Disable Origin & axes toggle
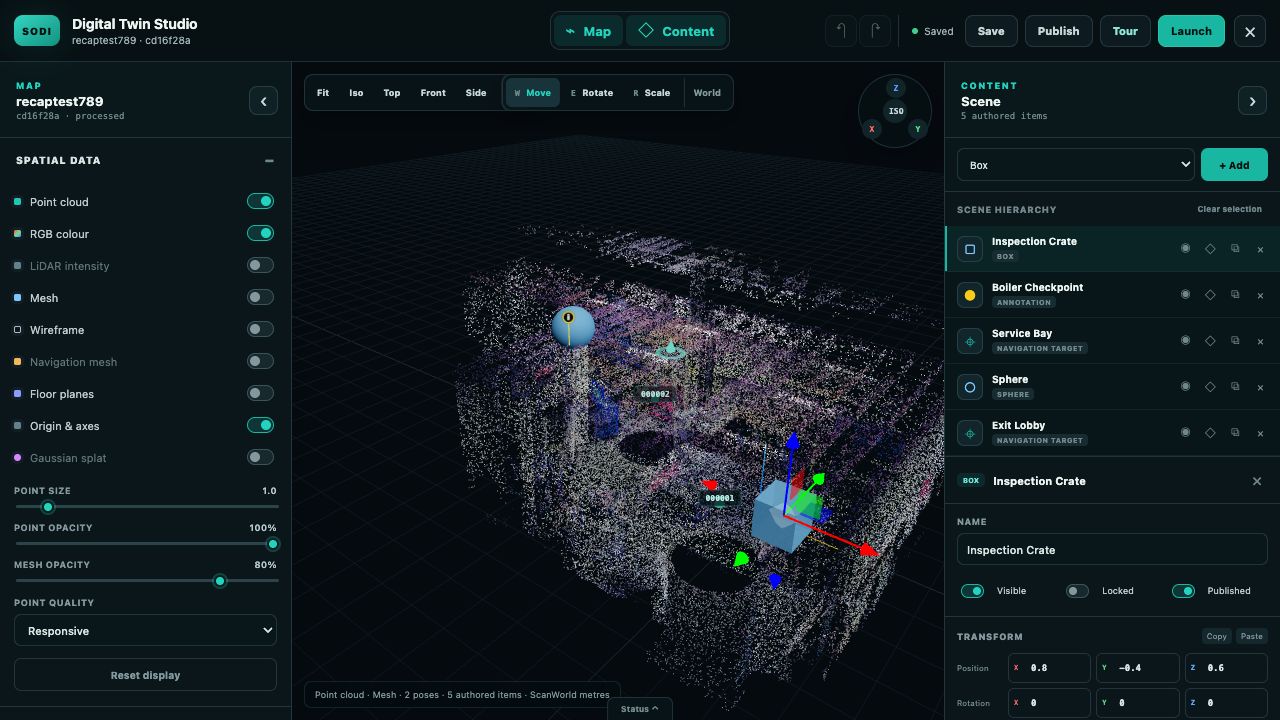 [260, 425]
